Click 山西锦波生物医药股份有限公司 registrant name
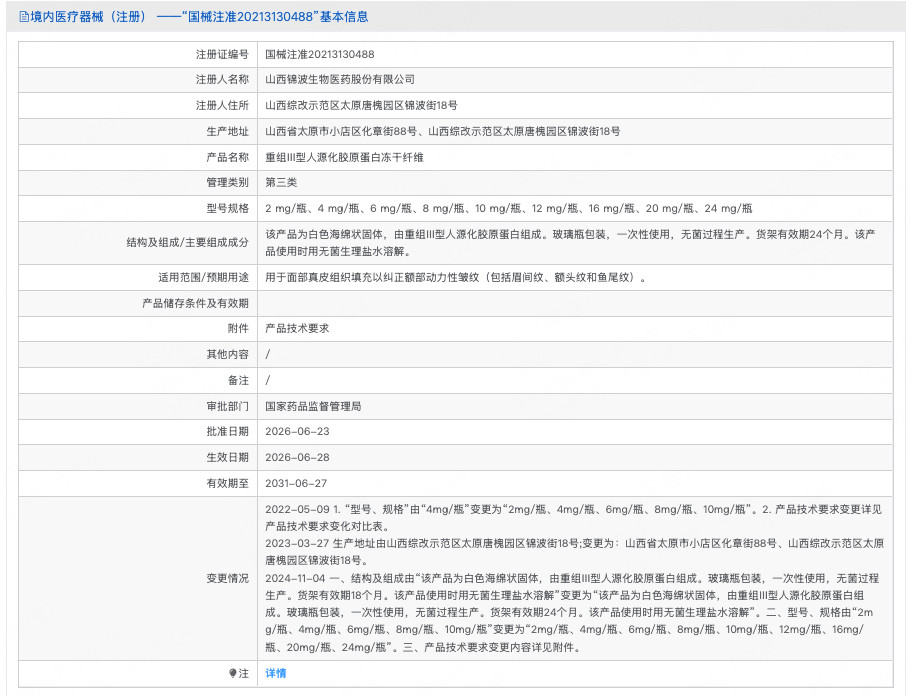The image size is (906, 696). click(340, 80)
